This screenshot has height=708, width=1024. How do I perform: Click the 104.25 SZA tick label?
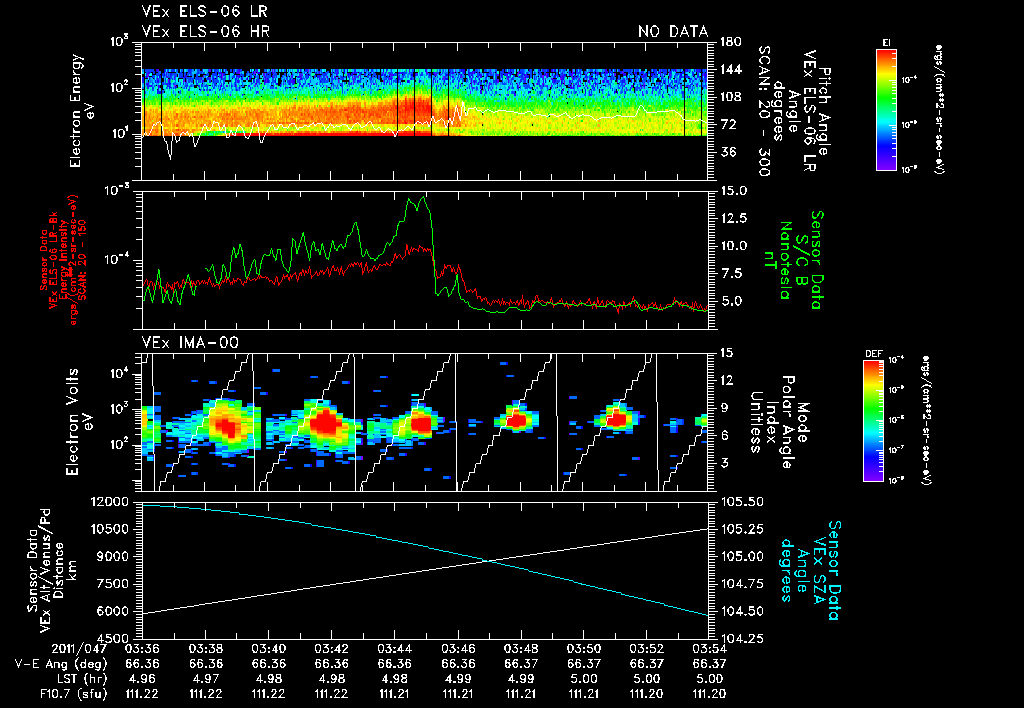742,638
